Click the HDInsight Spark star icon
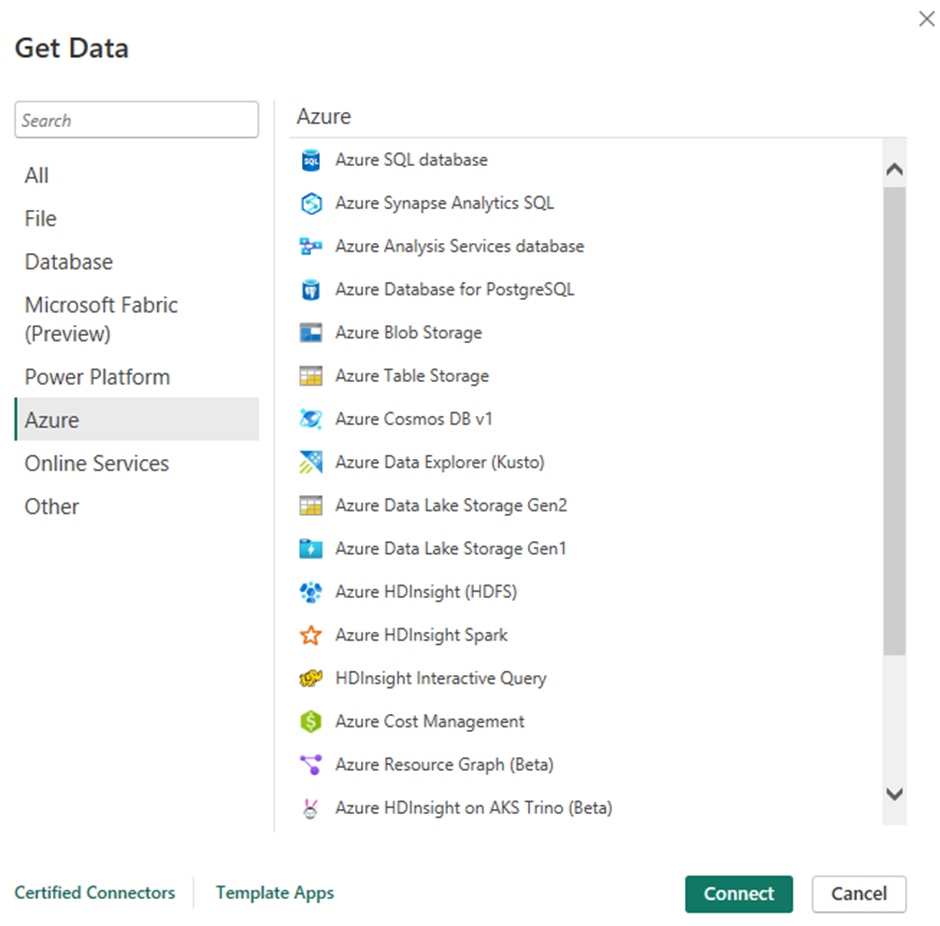Viewport: 940px width, 926px height. (x=311, y=635)
